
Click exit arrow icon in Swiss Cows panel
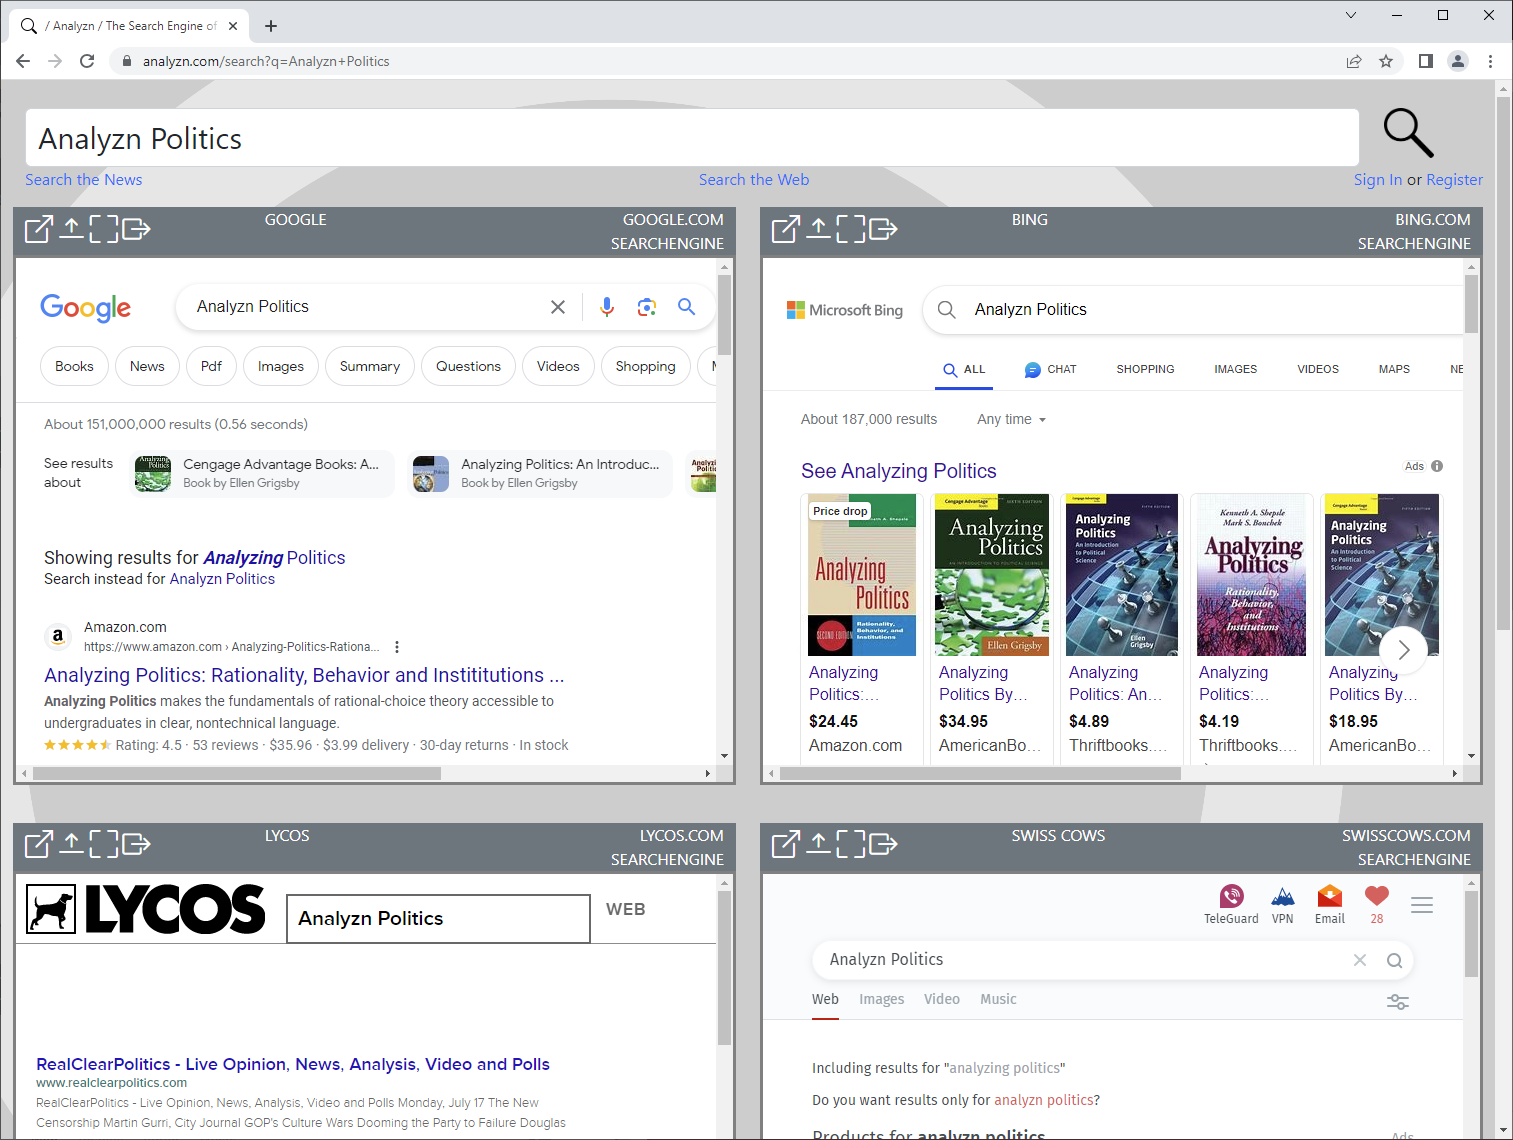[883, 845]
